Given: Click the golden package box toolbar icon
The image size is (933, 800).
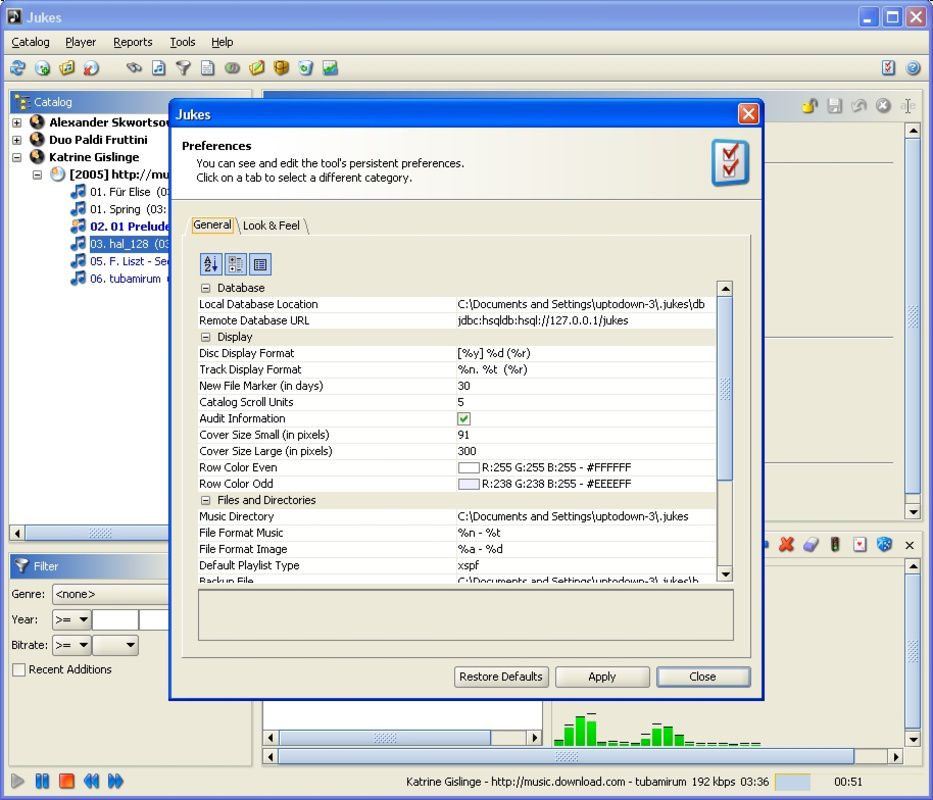Looking at the screenshot, I should click(281, 68).
